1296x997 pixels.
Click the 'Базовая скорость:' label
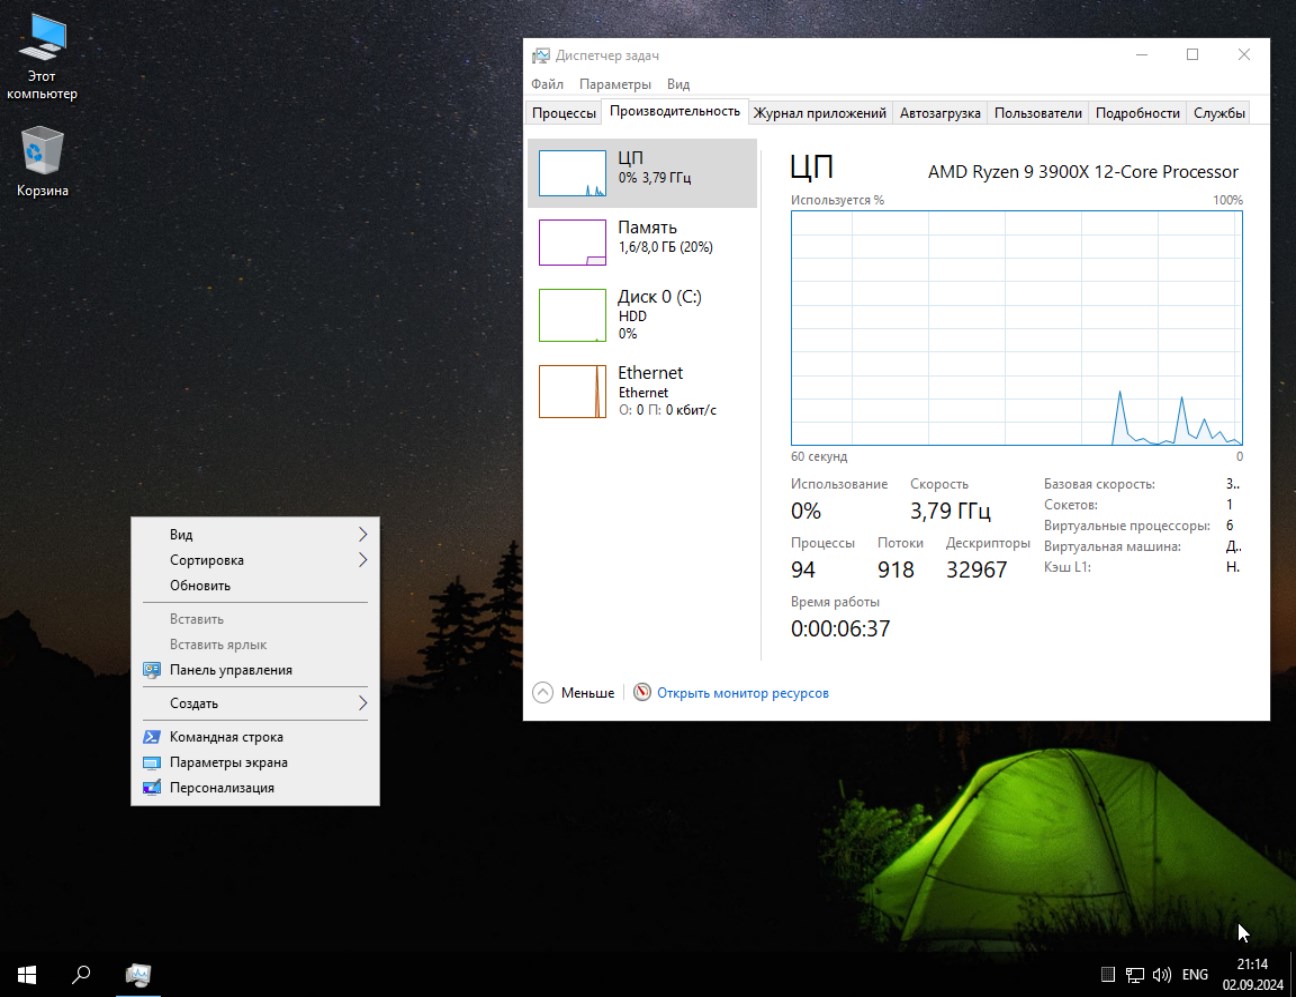(1099, 484)
